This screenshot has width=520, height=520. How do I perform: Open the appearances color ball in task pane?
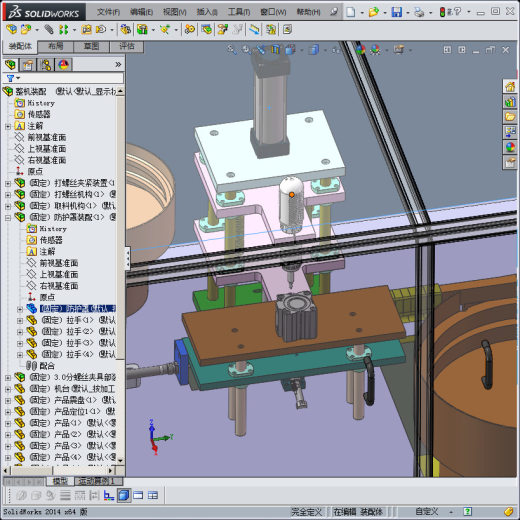click(510, 147)
